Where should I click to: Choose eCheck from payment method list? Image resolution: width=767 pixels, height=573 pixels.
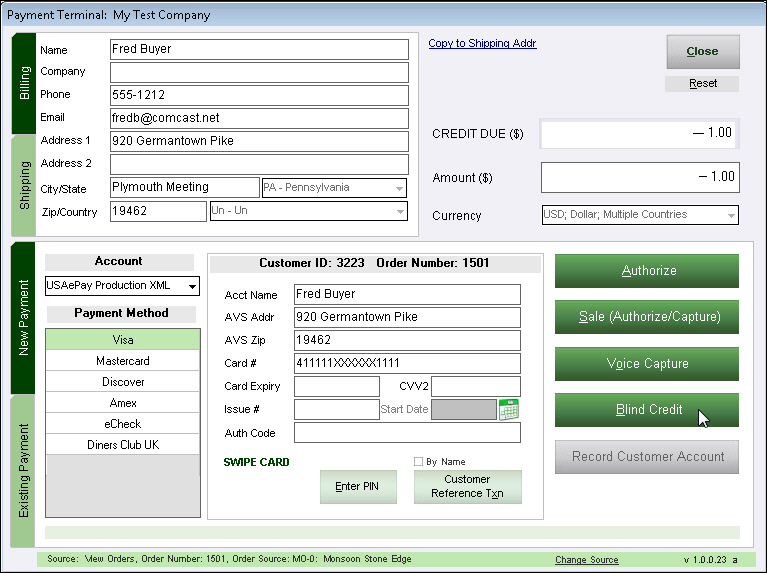(x=121, y=424)
